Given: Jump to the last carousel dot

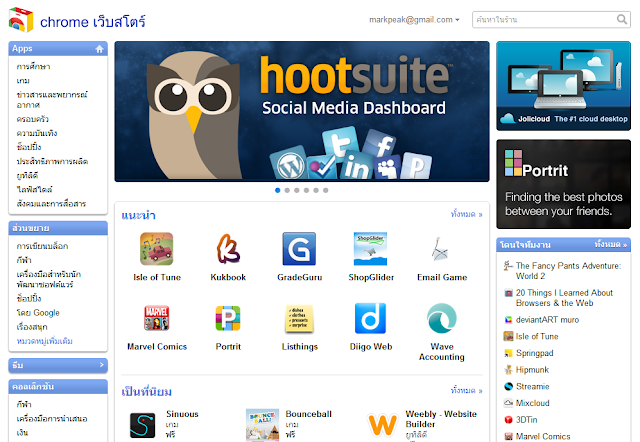Looking at the screenshot, I should pos(326,190).
